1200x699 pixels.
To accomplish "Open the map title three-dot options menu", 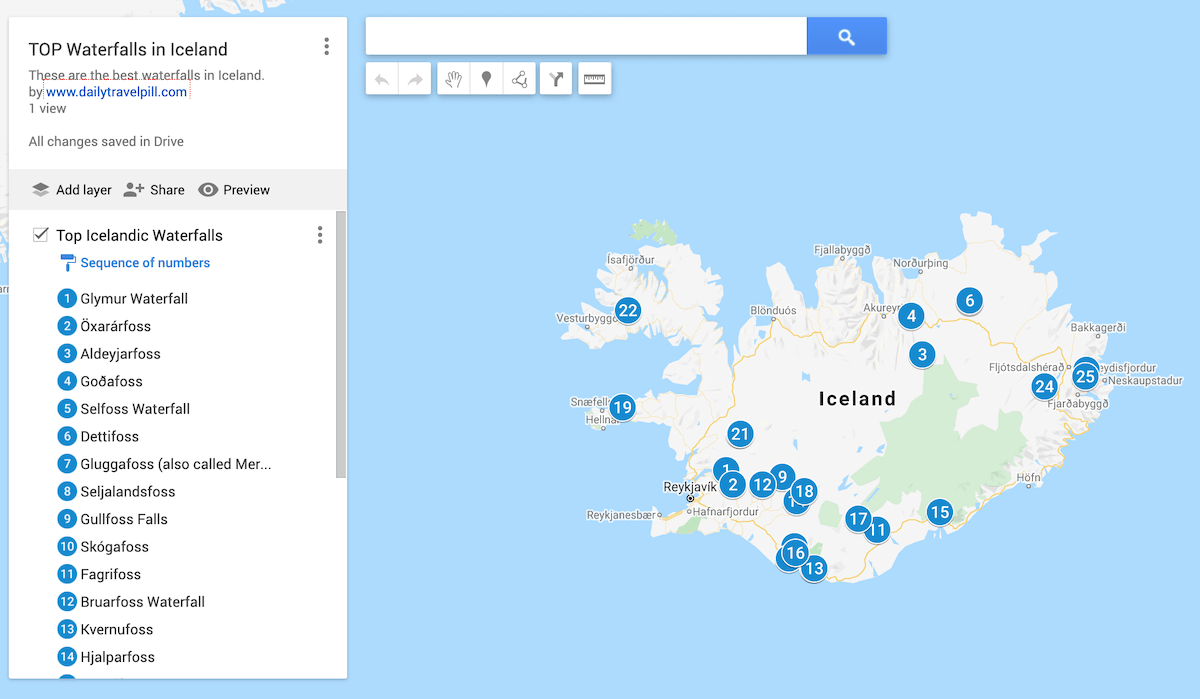I will pos(326,47).
